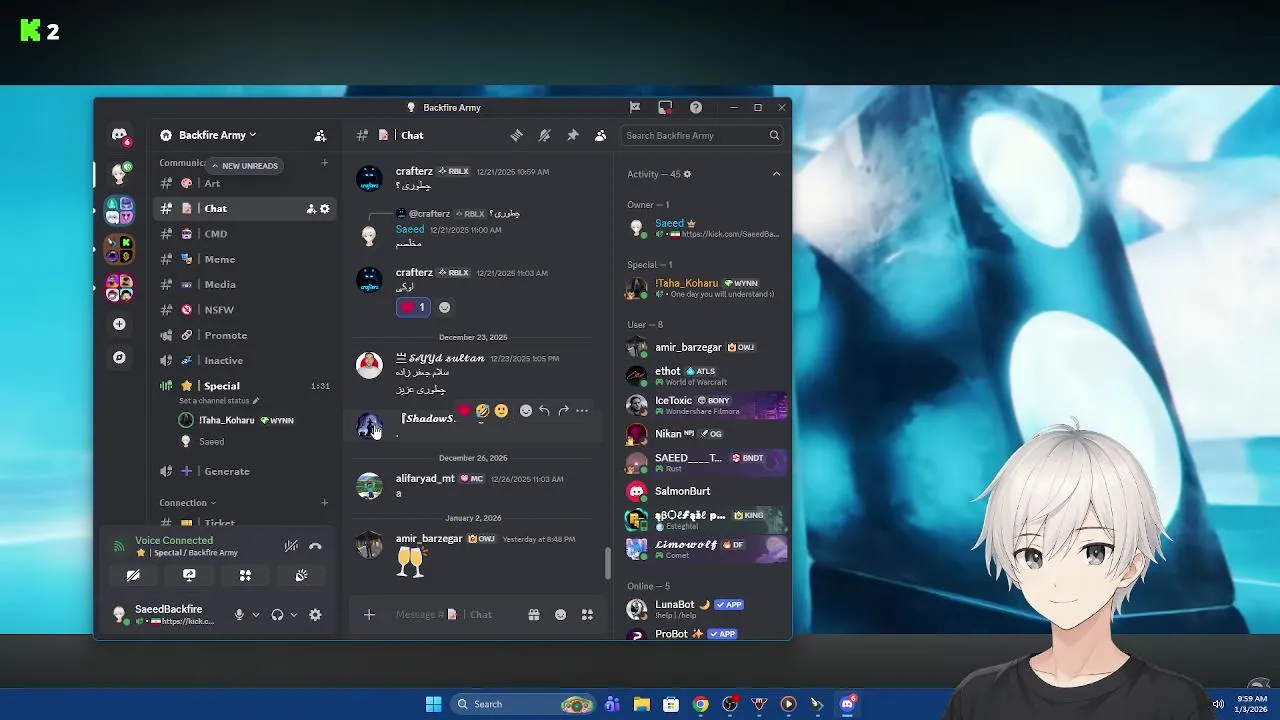
Task: Forward the ShadowS message
Action: coord(563,410)
